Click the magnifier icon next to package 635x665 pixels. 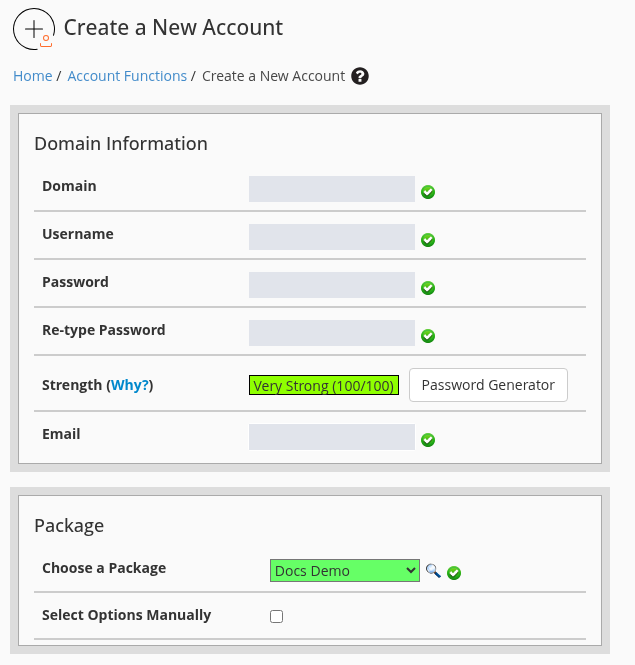[433, 571]
